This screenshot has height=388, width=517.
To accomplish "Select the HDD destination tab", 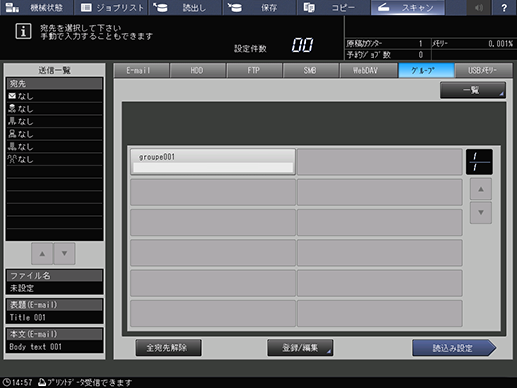I will click(x=198, y=70).
